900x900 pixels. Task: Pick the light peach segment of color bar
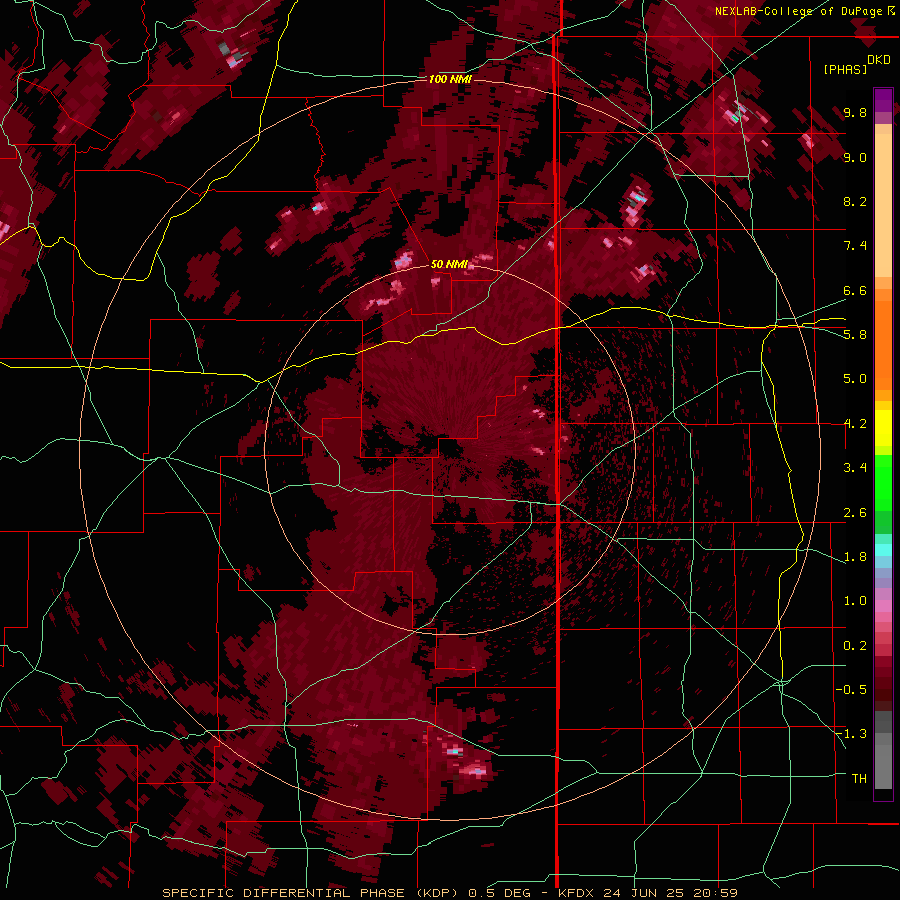(x=883, y=205)
